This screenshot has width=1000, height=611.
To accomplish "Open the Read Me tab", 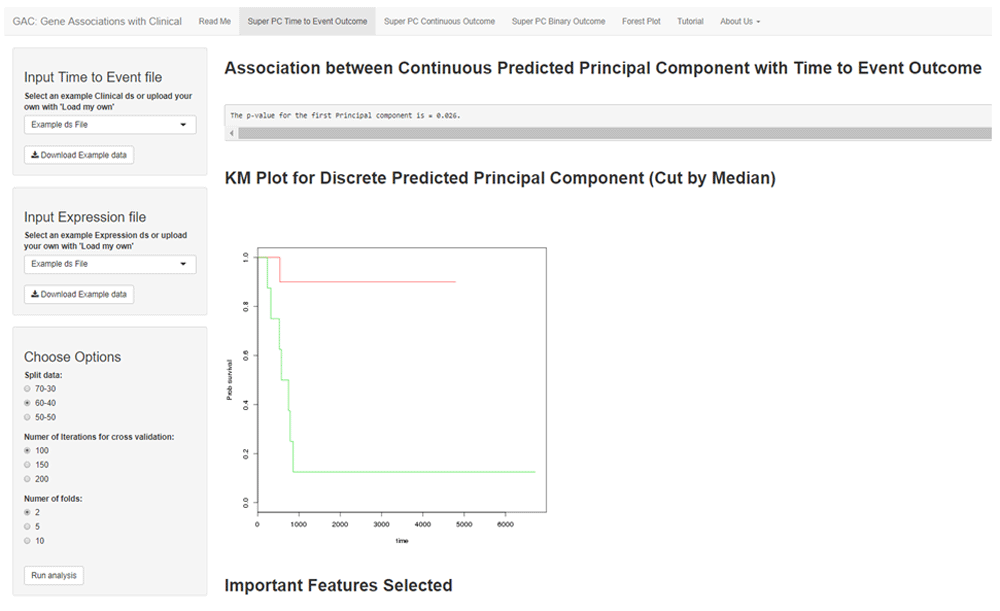I will (x=214, y=21).
